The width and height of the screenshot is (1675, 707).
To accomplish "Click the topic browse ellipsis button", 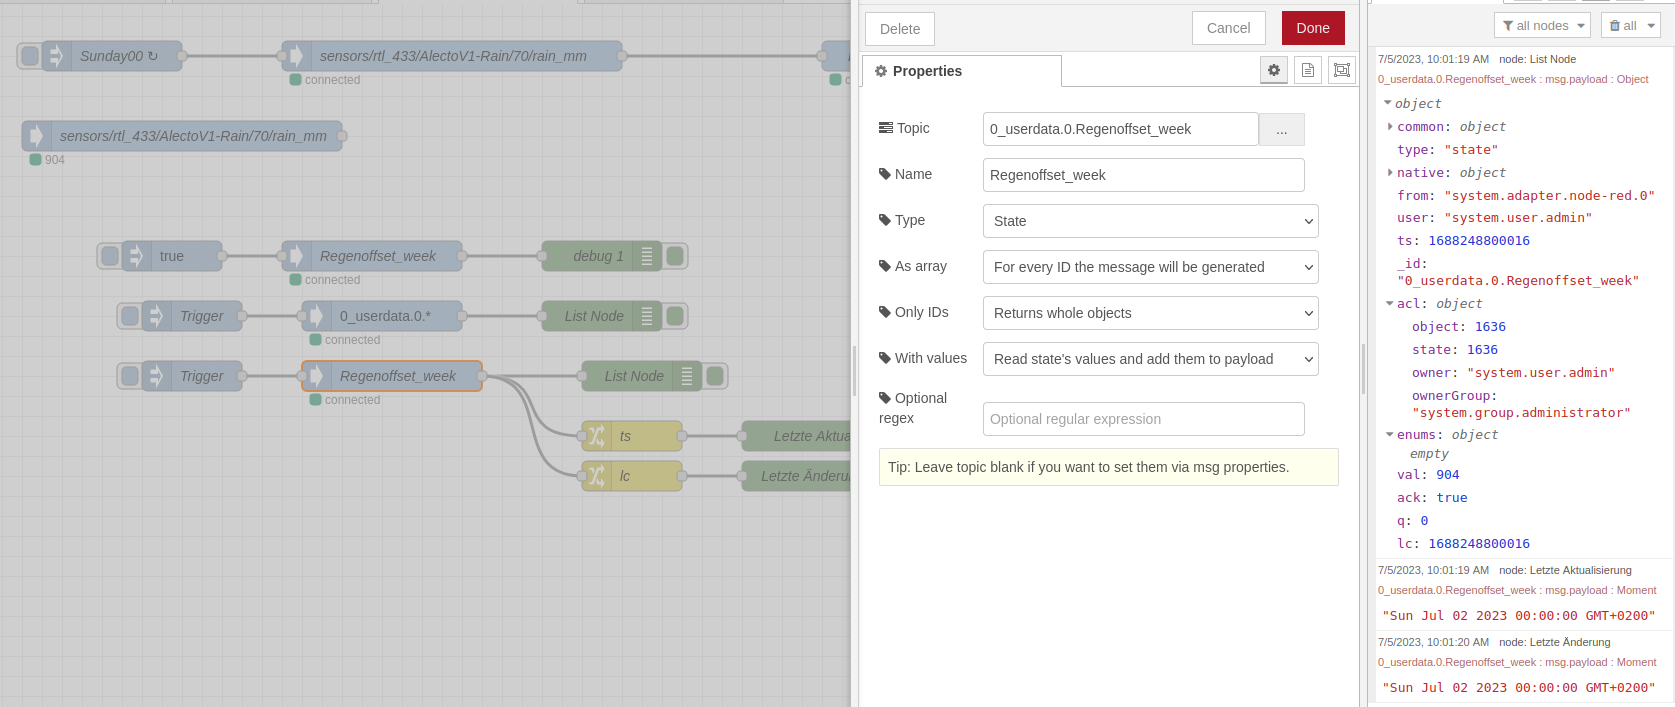I will (1281, 130).
